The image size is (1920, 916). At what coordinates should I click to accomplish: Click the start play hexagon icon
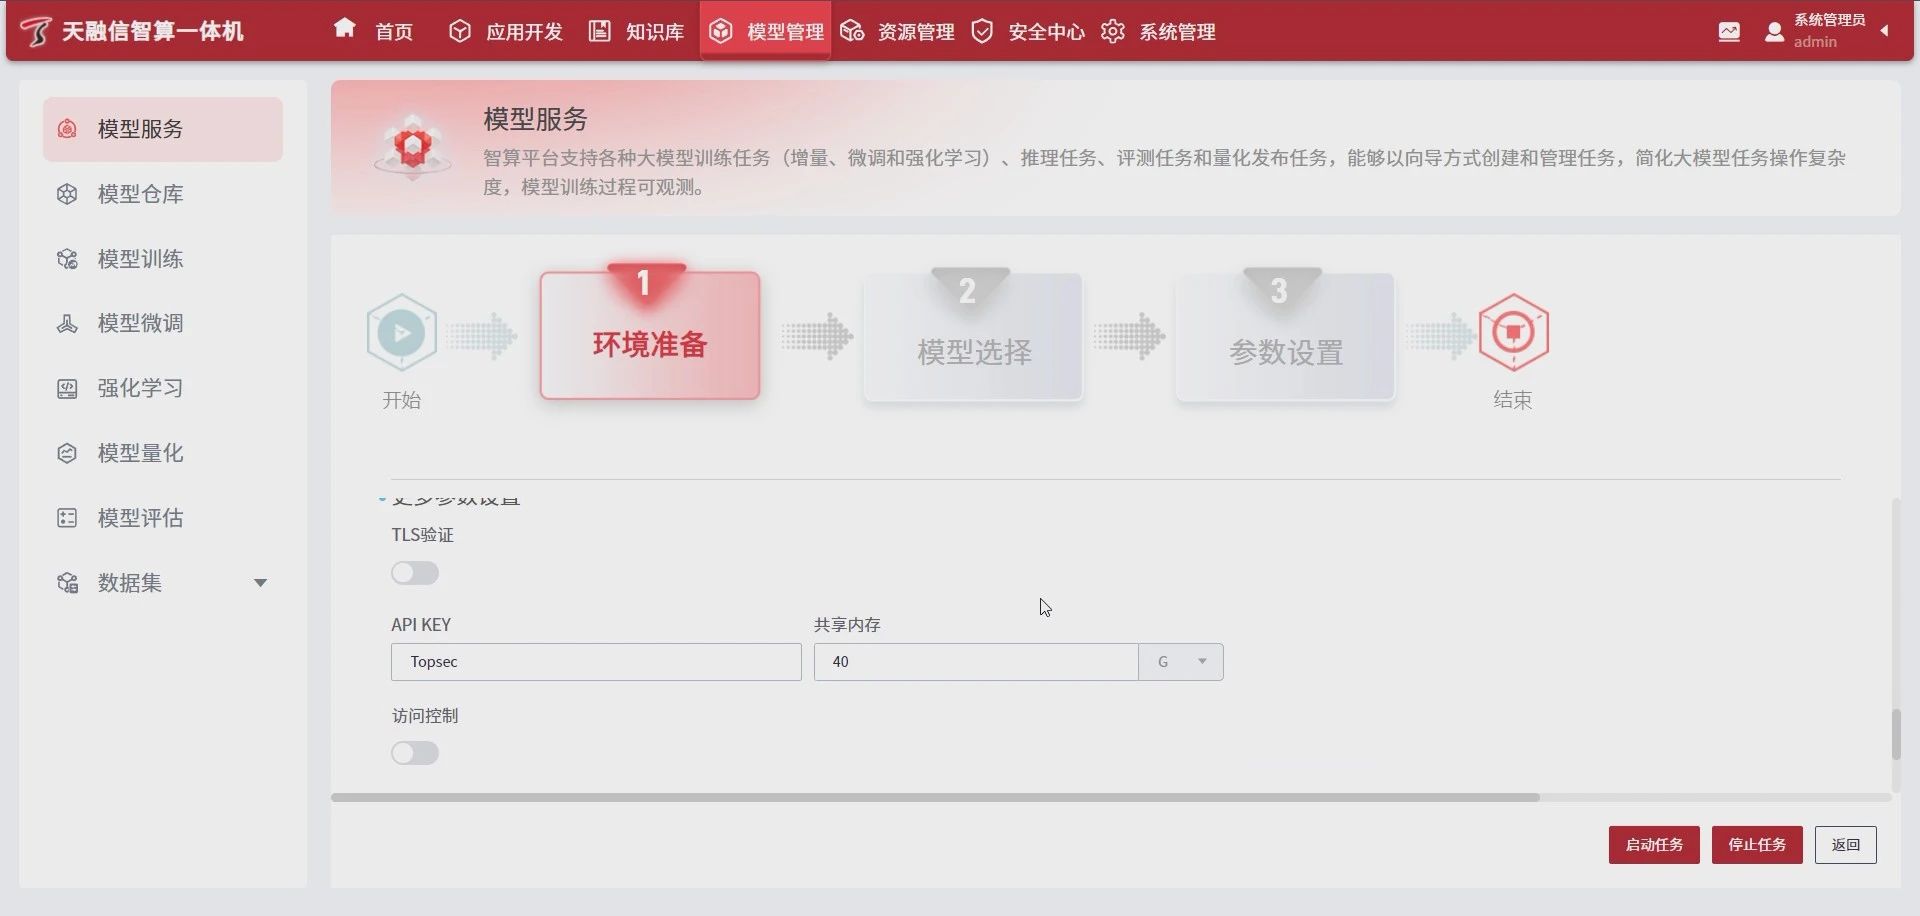pos(402,333)
